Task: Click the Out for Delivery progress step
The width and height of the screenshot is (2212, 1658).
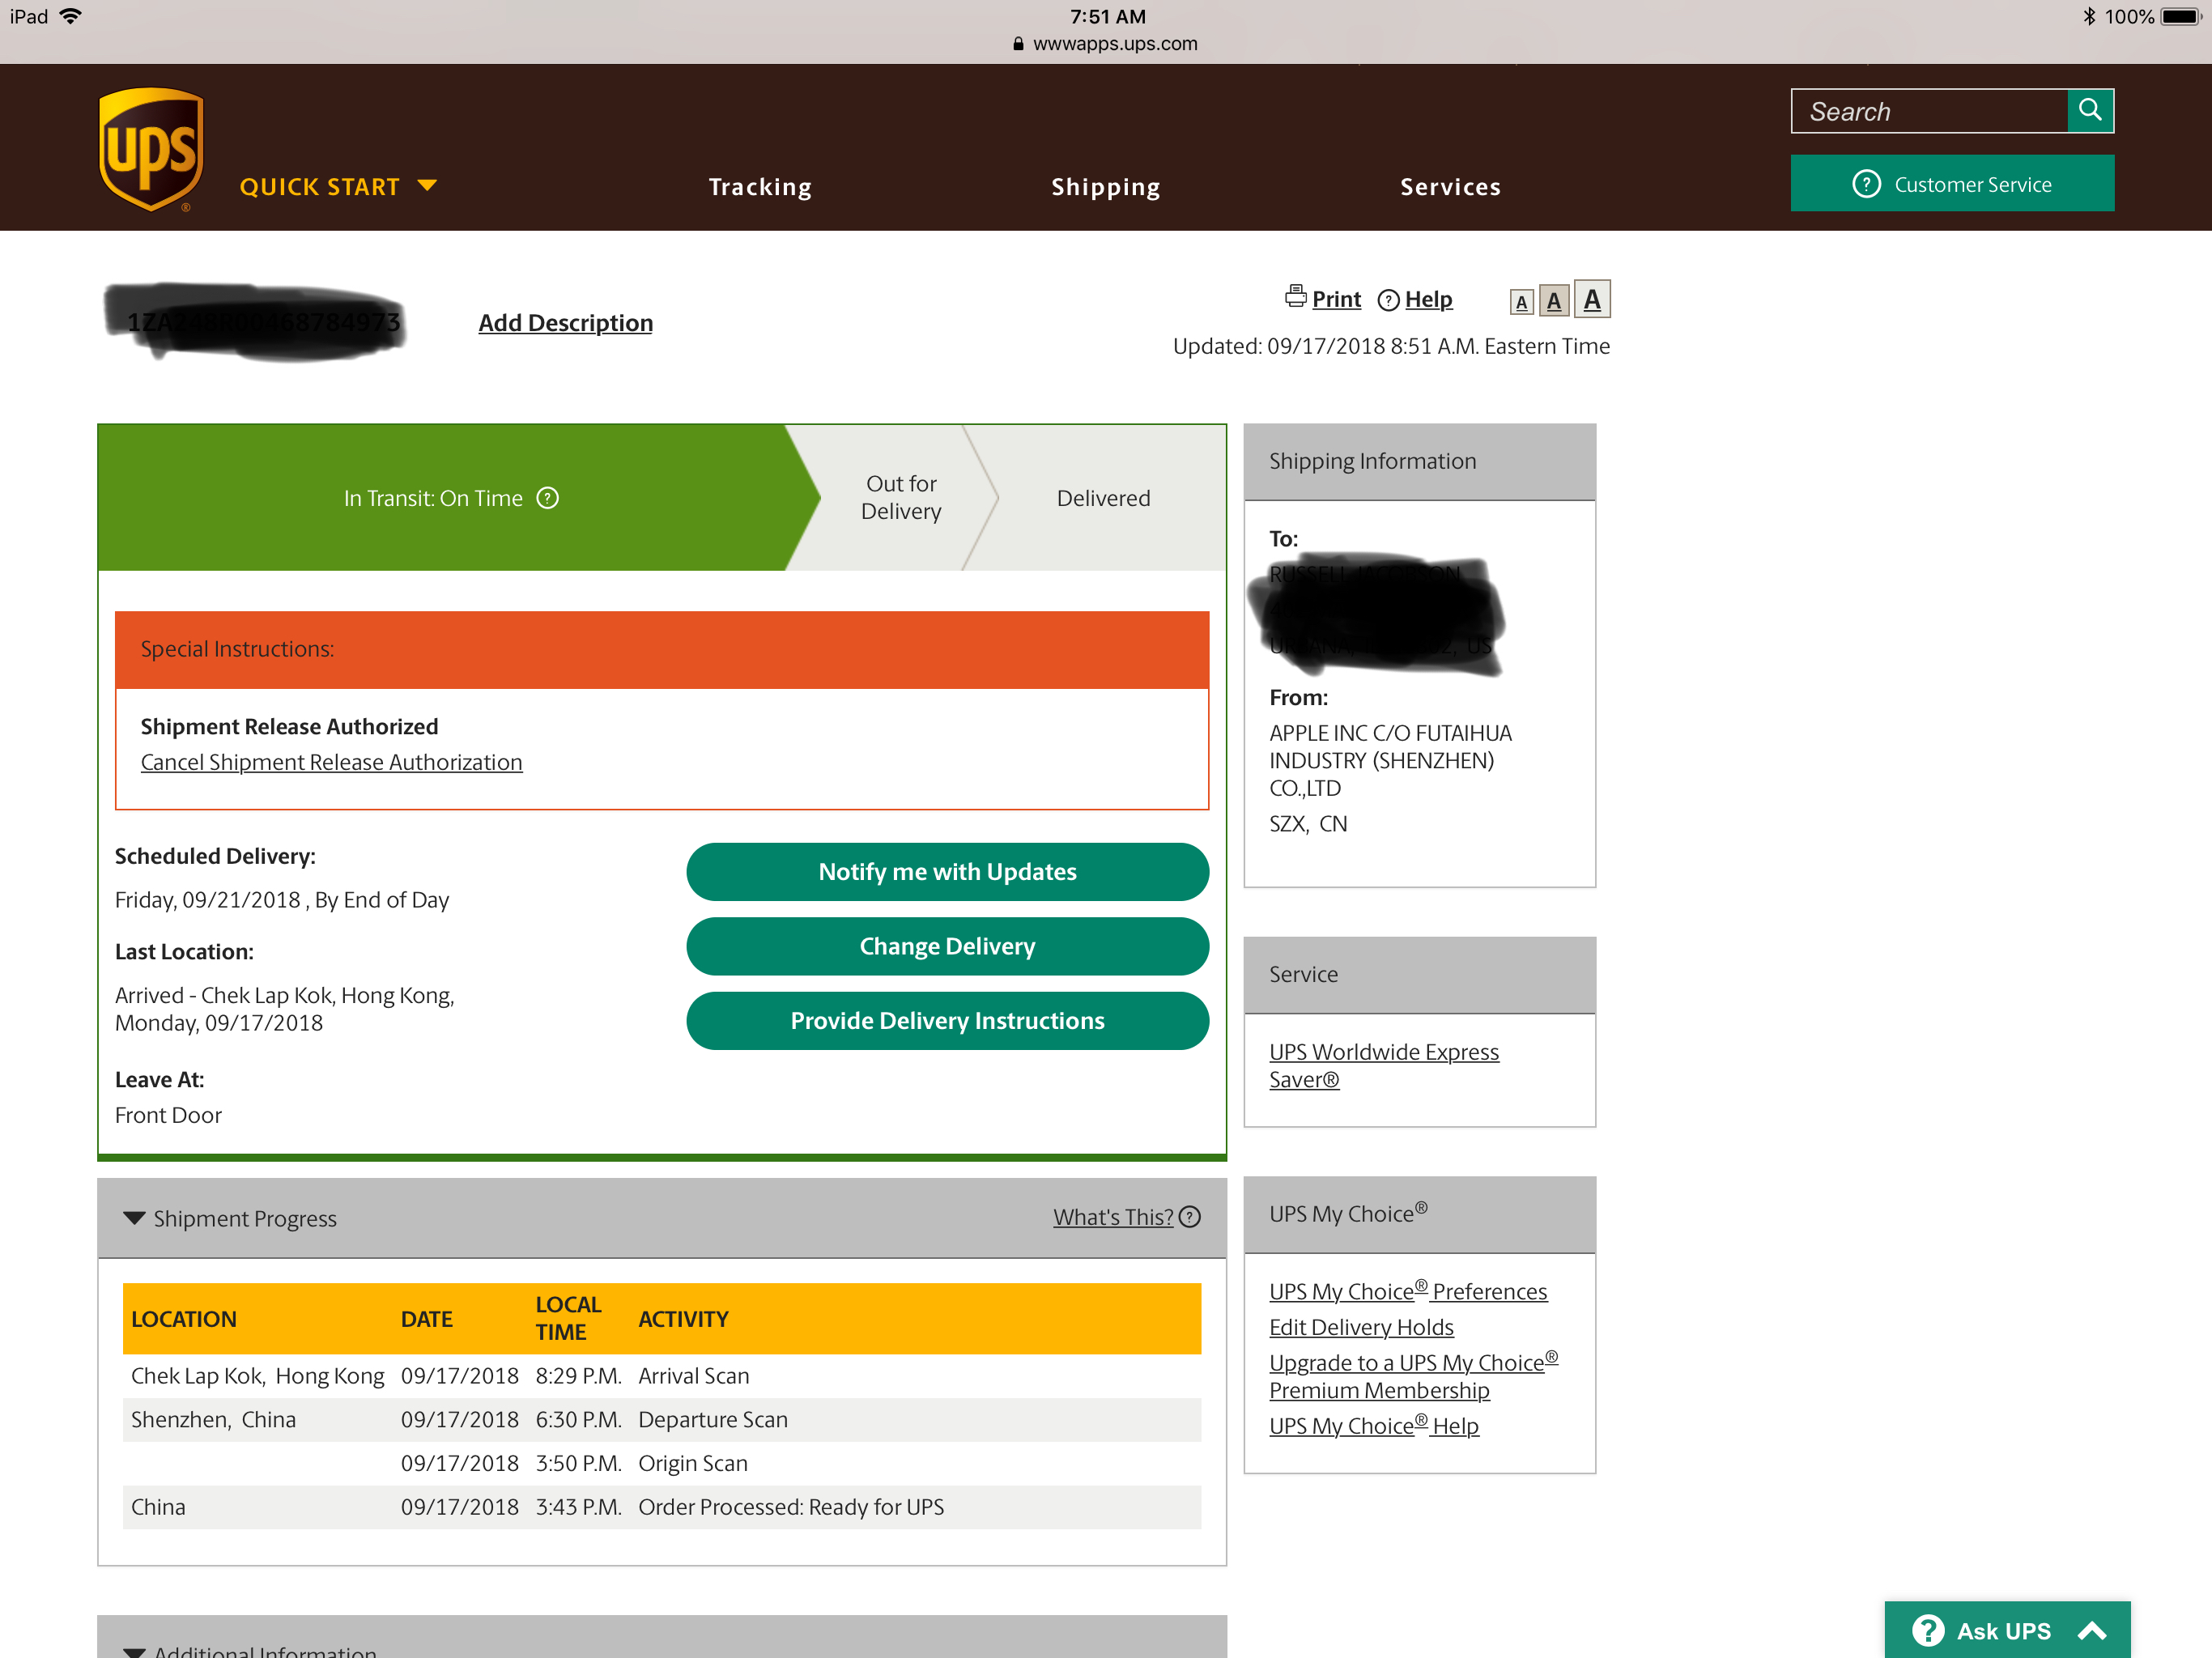Action: (x=900, y=498)
